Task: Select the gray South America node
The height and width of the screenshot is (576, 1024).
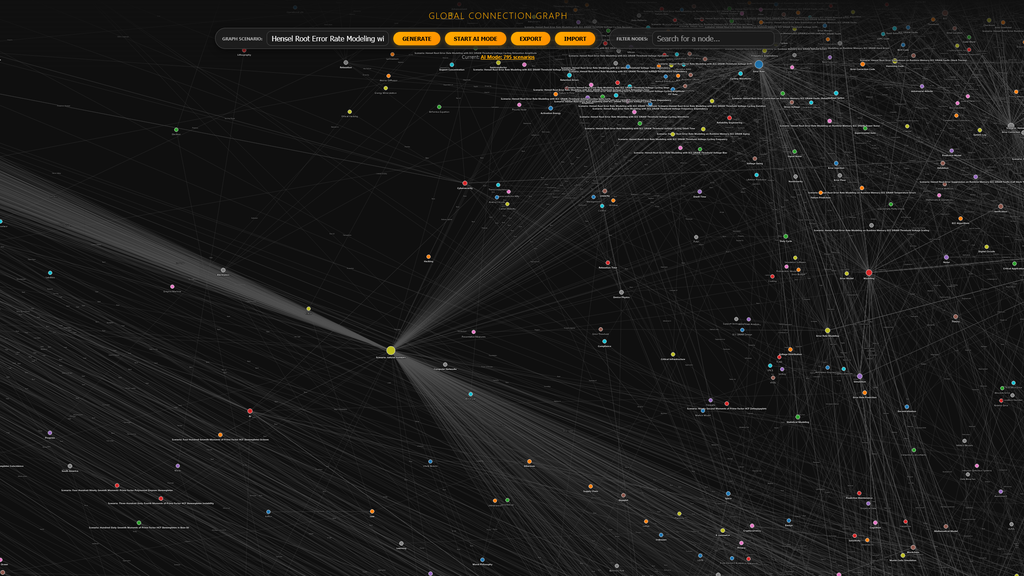Action: point(70,466)
